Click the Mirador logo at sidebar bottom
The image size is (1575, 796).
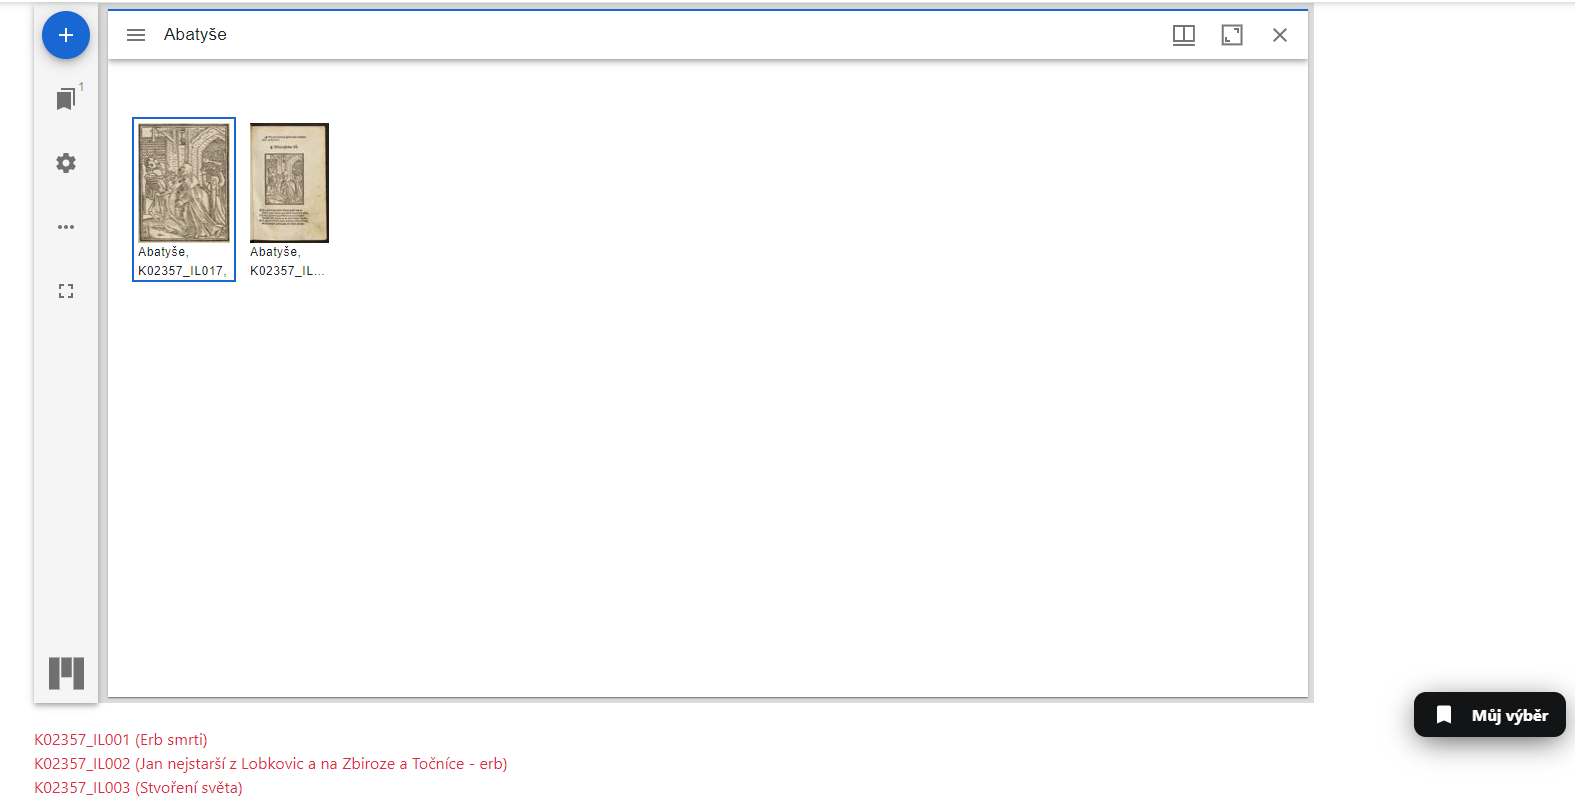pyautogui.click(x=66, y=673)
